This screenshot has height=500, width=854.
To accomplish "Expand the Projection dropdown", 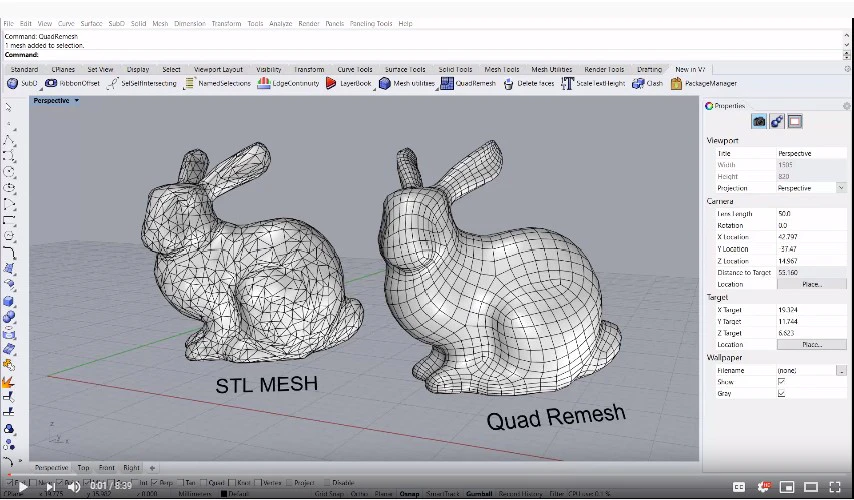I will 841,188.
